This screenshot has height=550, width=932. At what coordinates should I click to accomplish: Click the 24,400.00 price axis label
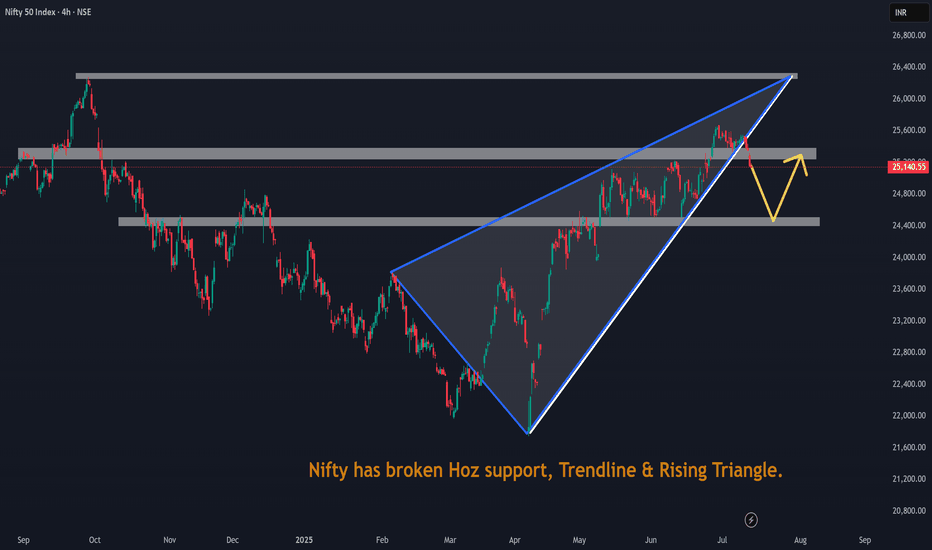click(909, 225)
